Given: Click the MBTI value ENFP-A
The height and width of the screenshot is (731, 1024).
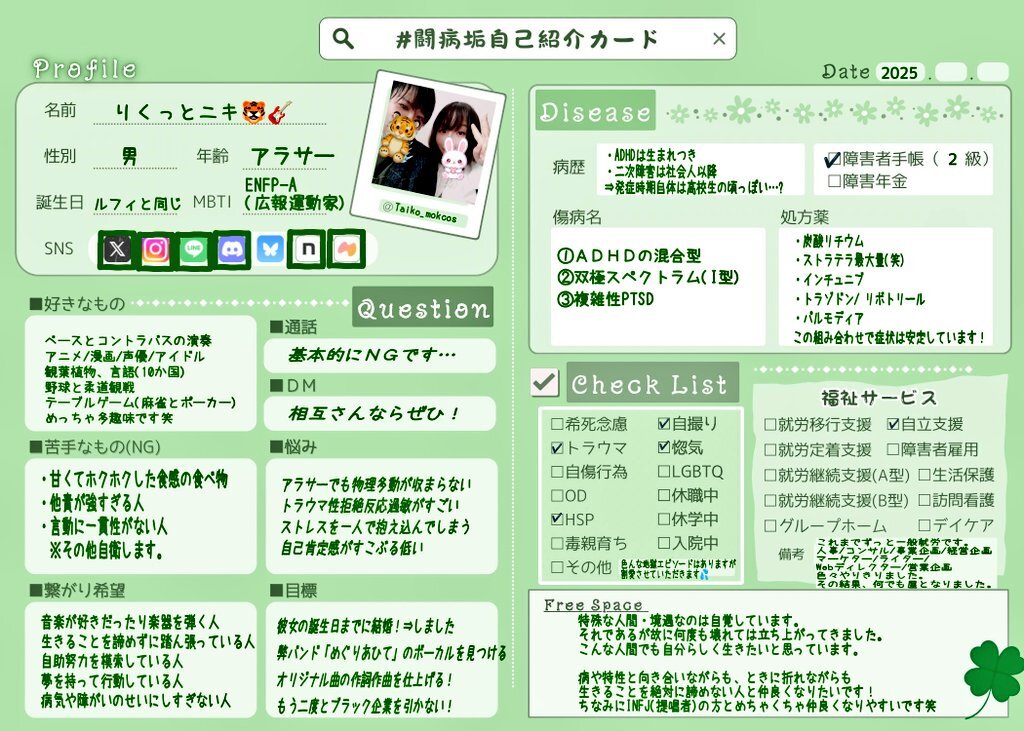Looking at the screenshot, I should (x=271, y=184).
